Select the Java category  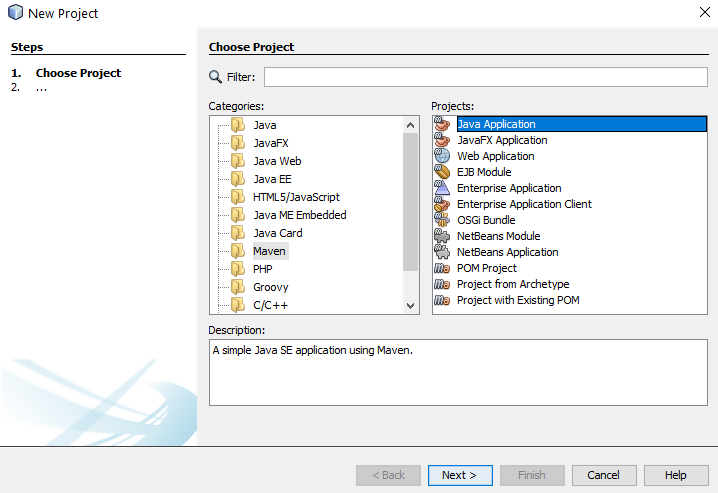click(x=265, y=125)
